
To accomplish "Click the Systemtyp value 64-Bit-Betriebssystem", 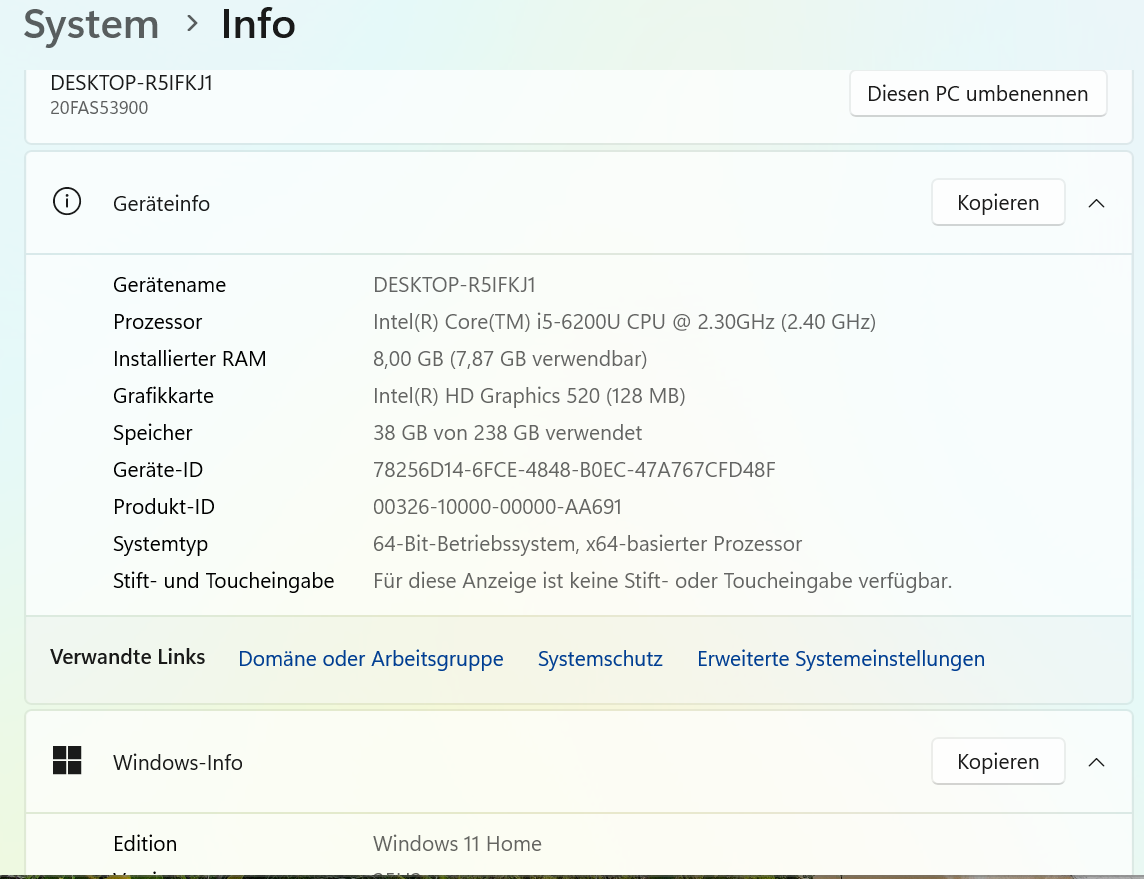I will [x=587, y=543].
